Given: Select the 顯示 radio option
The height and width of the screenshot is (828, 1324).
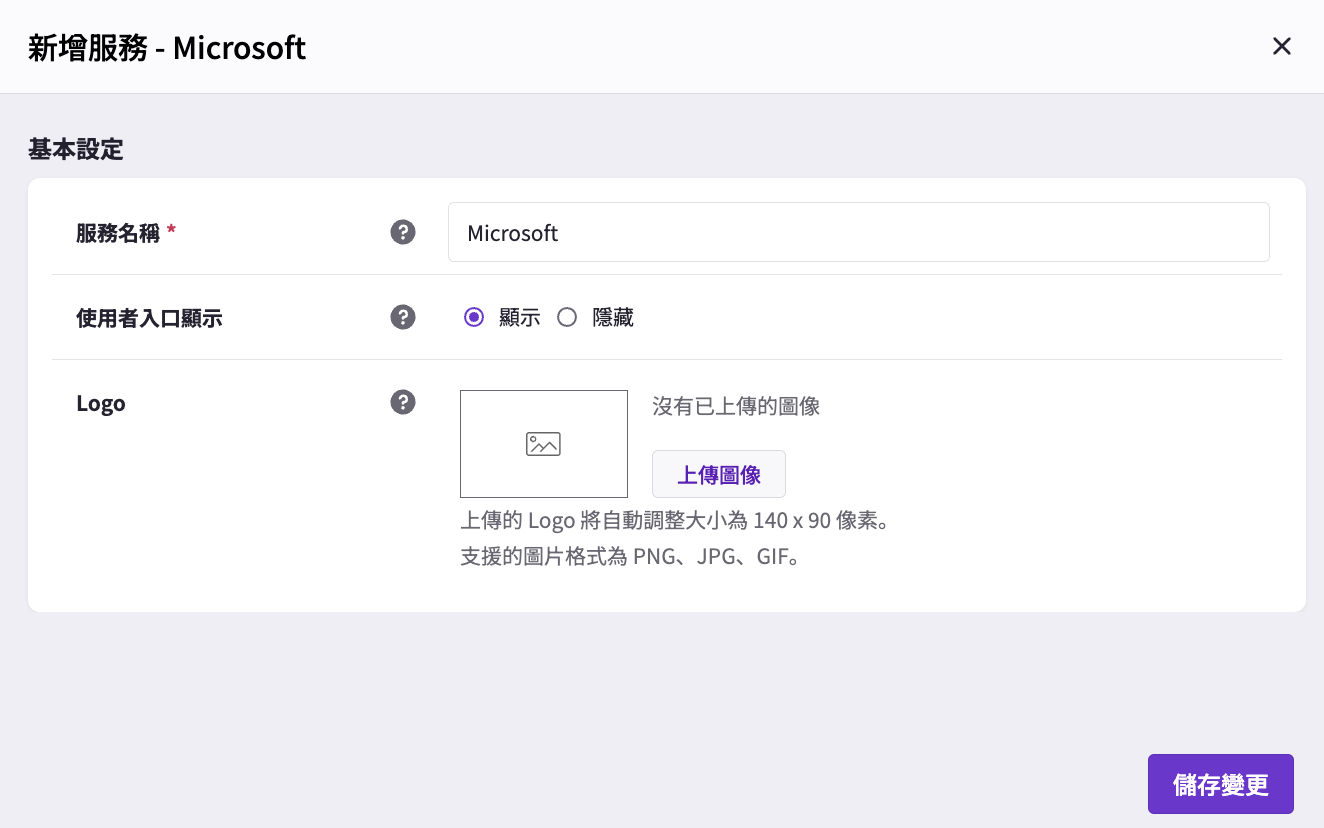Looking at the screenshot, I should (x=474, y=318).
